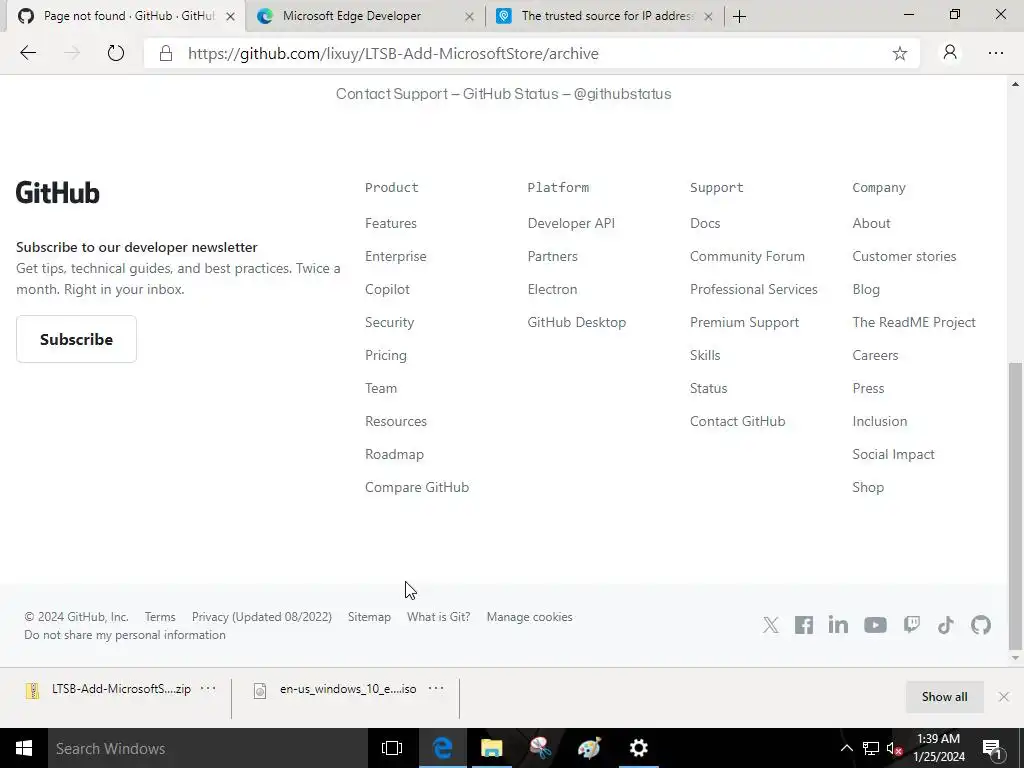Open GitHub's Facebook icon in footer
Image resolution: width=1024 pixels, height=768 pixels.
(804, 625)
